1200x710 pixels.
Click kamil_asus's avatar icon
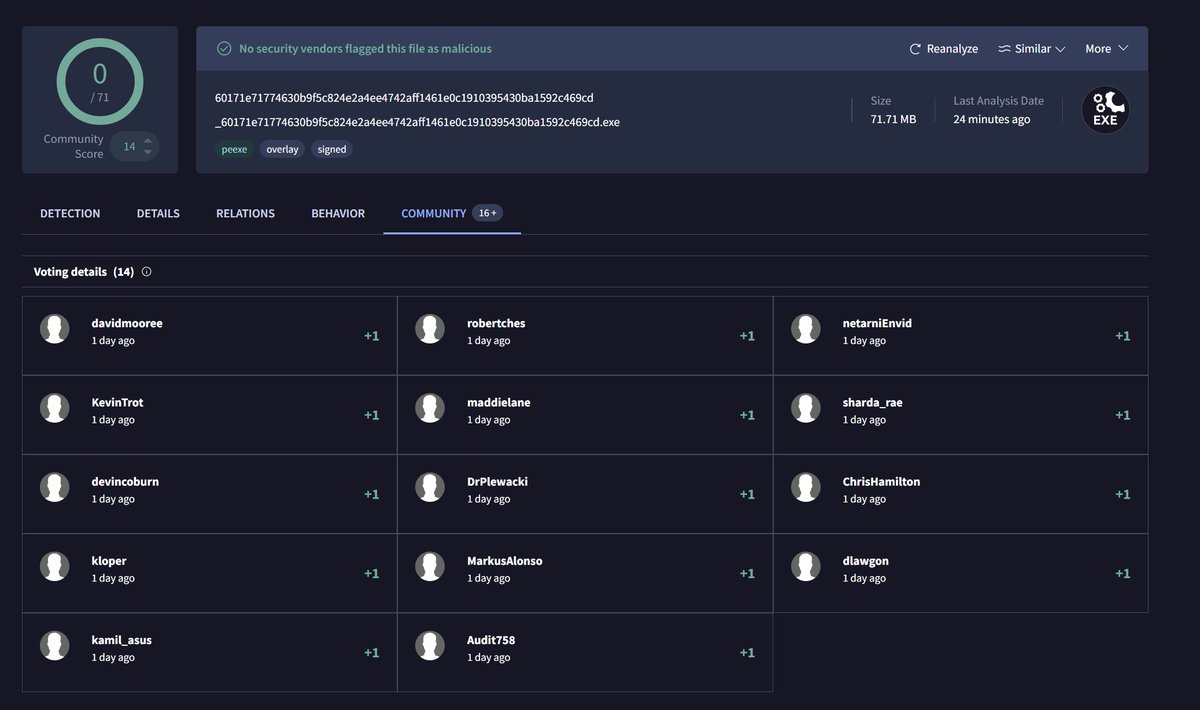pyautogui.click(x=54, y=646)
